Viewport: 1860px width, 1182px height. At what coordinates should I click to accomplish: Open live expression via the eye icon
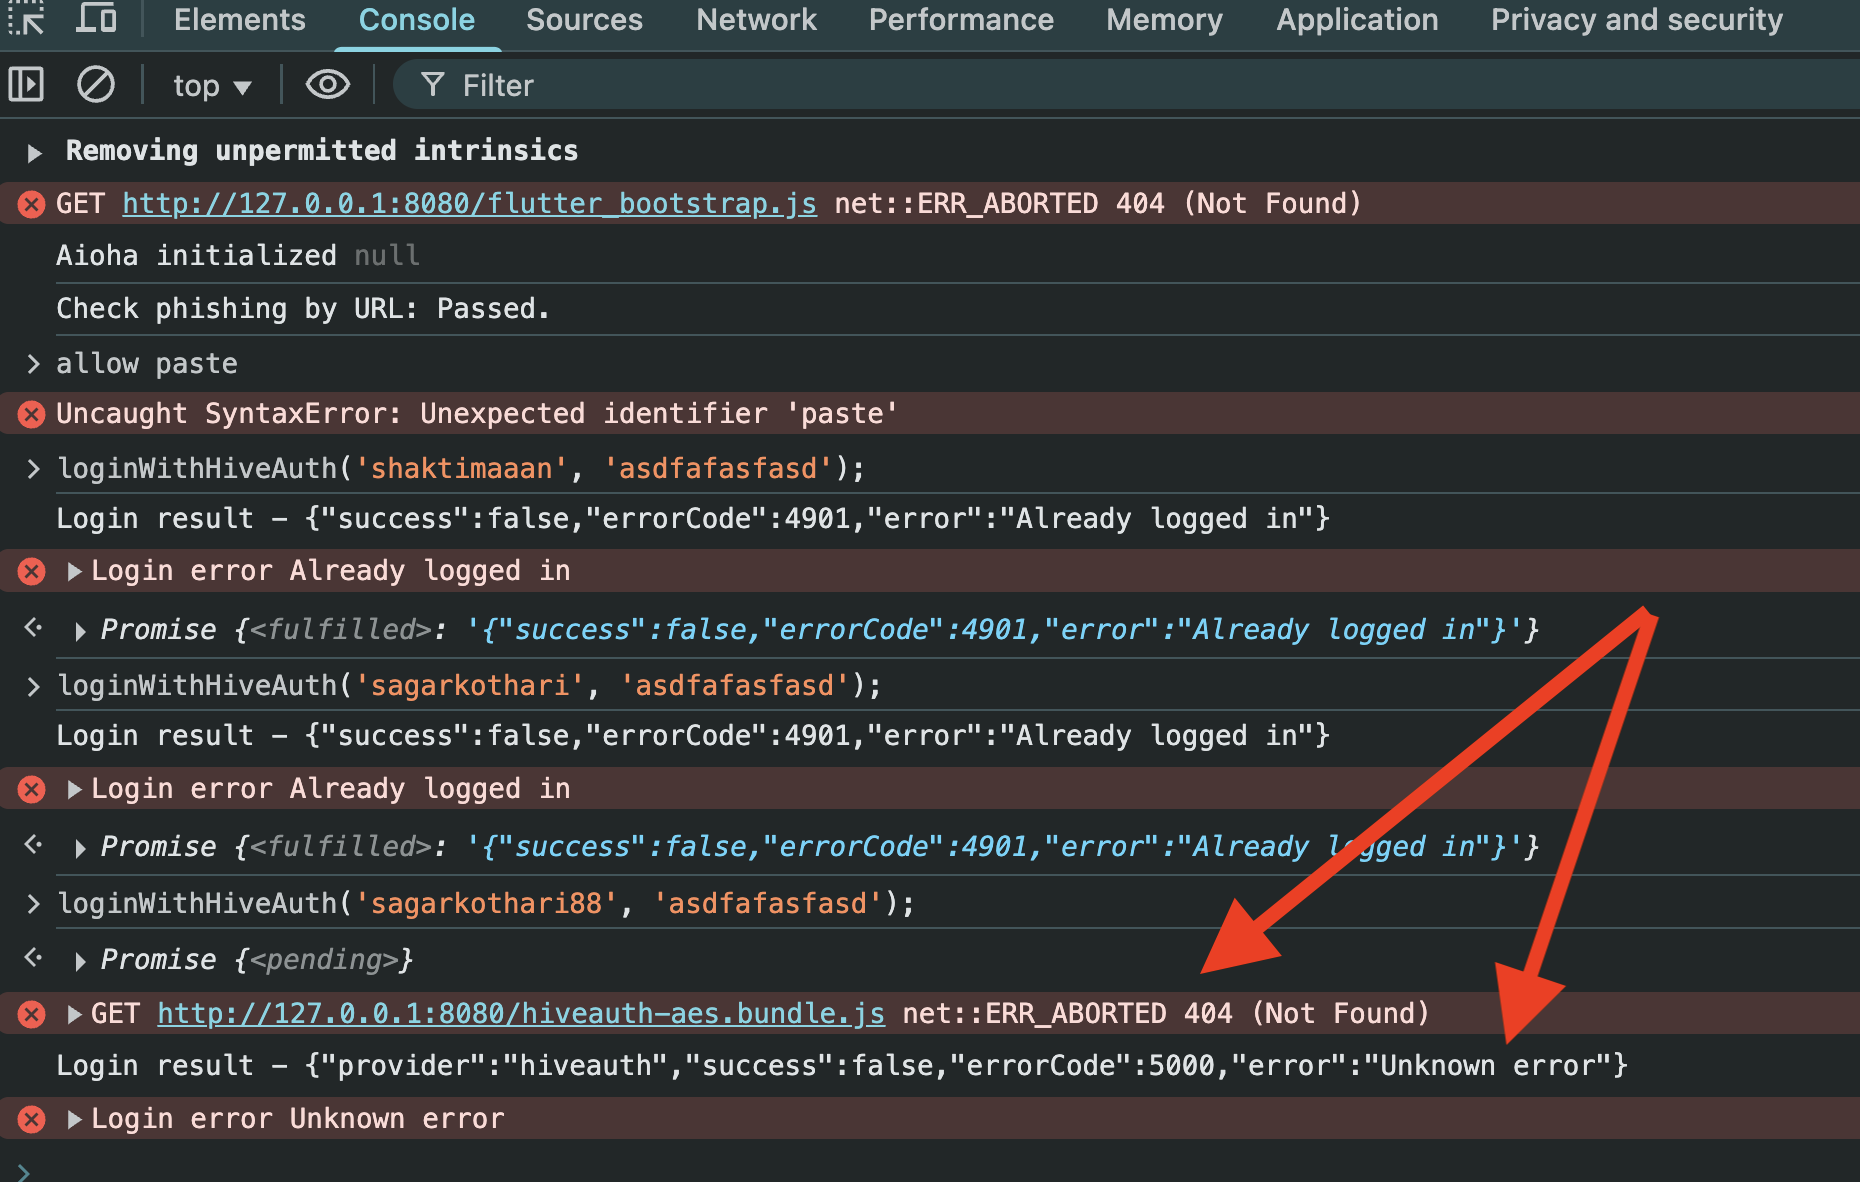[x=328, y=85]
